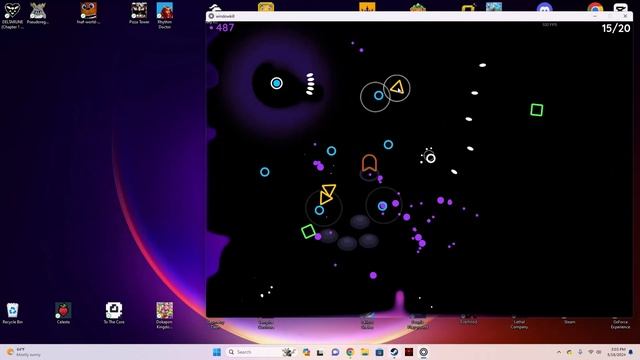Open the notification bell
The width and height of the screenshot is (640, 360).
point(631,352)
